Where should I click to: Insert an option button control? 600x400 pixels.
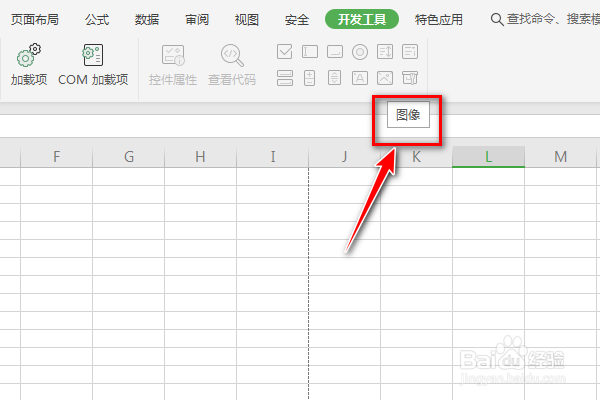[360, 52]
